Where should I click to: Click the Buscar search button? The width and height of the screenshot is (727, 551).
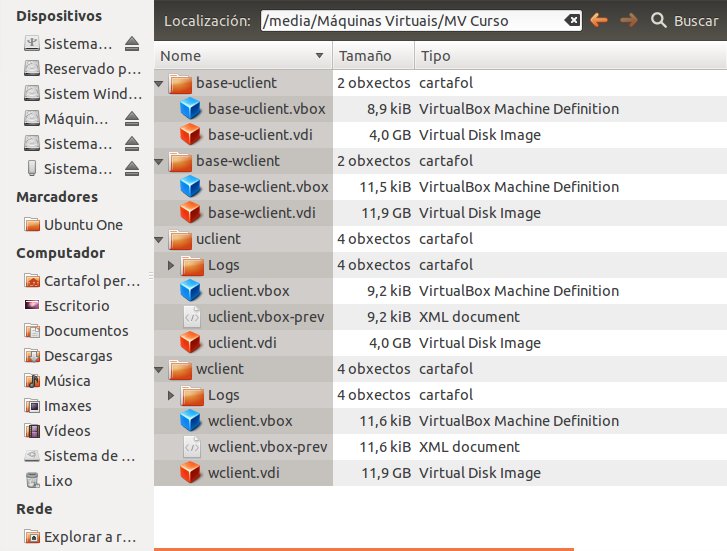coord(684,21)
